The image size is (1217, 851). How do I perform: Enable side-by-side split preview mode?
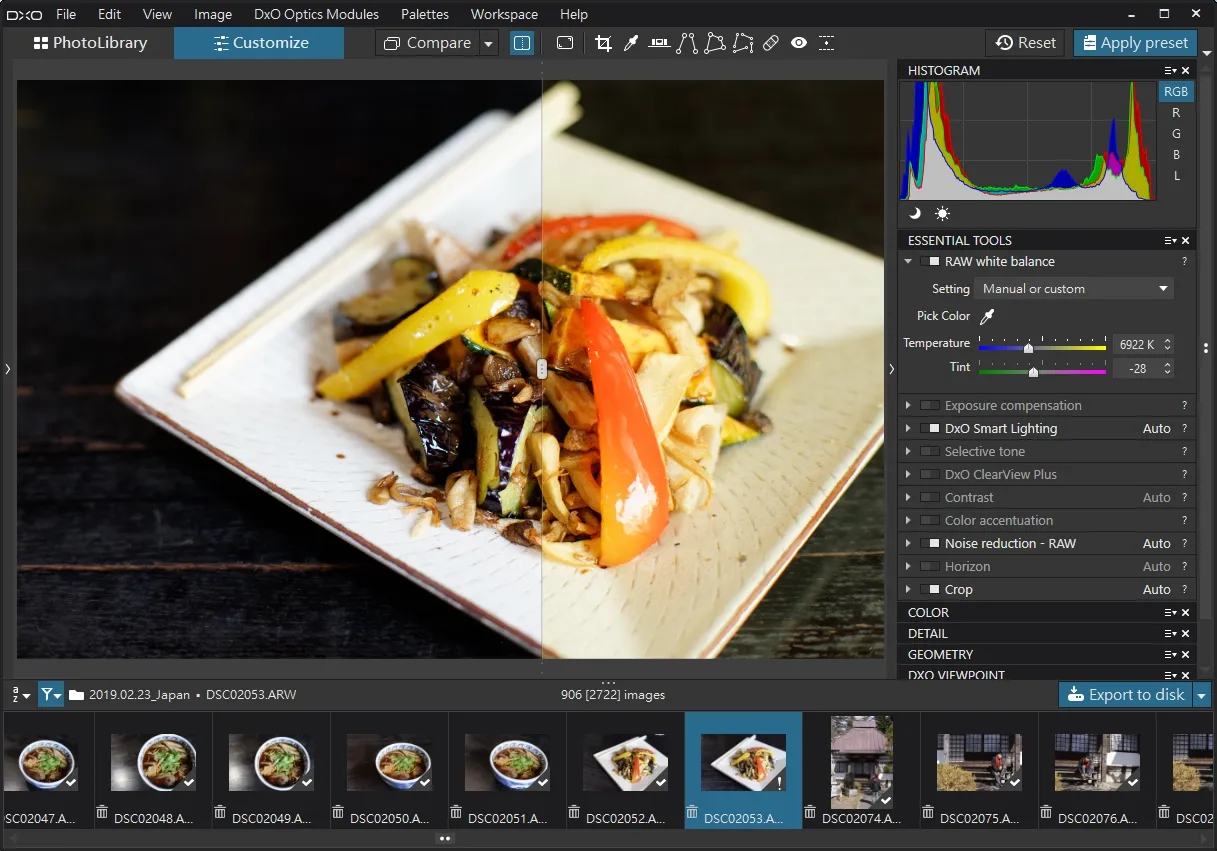(x=522, y=43)
